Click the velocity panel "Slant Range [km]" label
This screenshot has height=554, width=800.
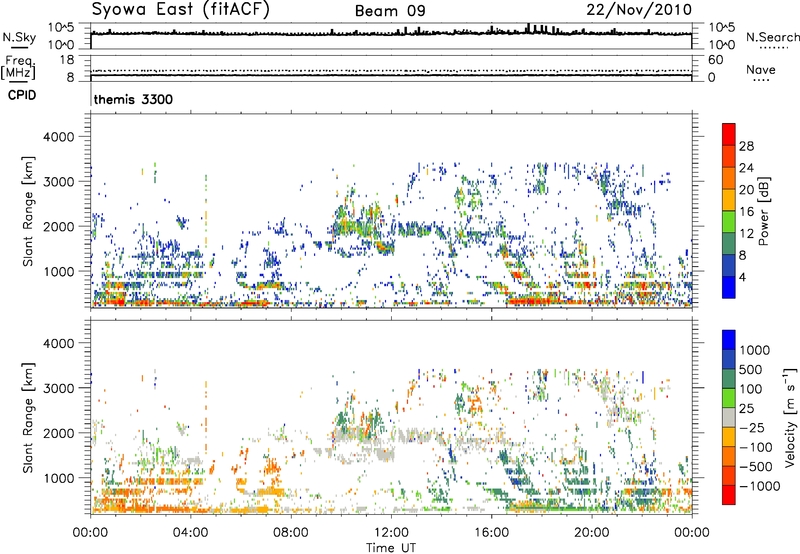[x=29, y=417]
